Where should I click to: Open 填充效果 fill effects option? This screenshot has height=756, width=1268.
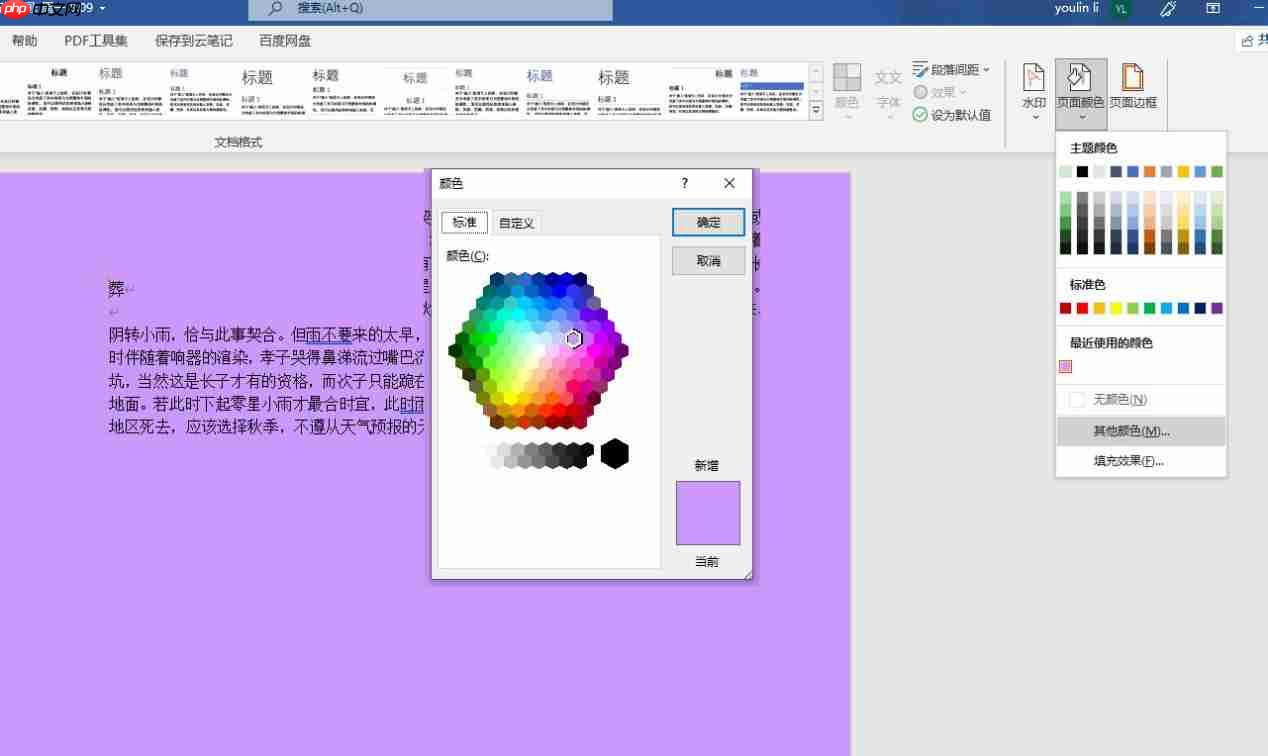[1141, 461]
